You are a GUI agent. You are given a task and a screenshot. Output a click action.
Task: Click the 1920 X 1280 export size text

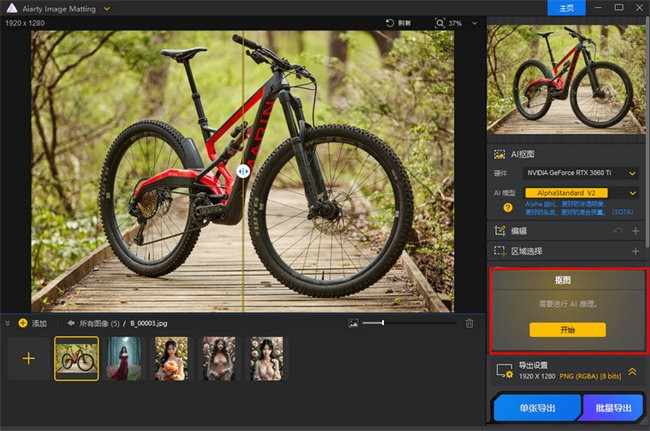[x=537, y=376]
